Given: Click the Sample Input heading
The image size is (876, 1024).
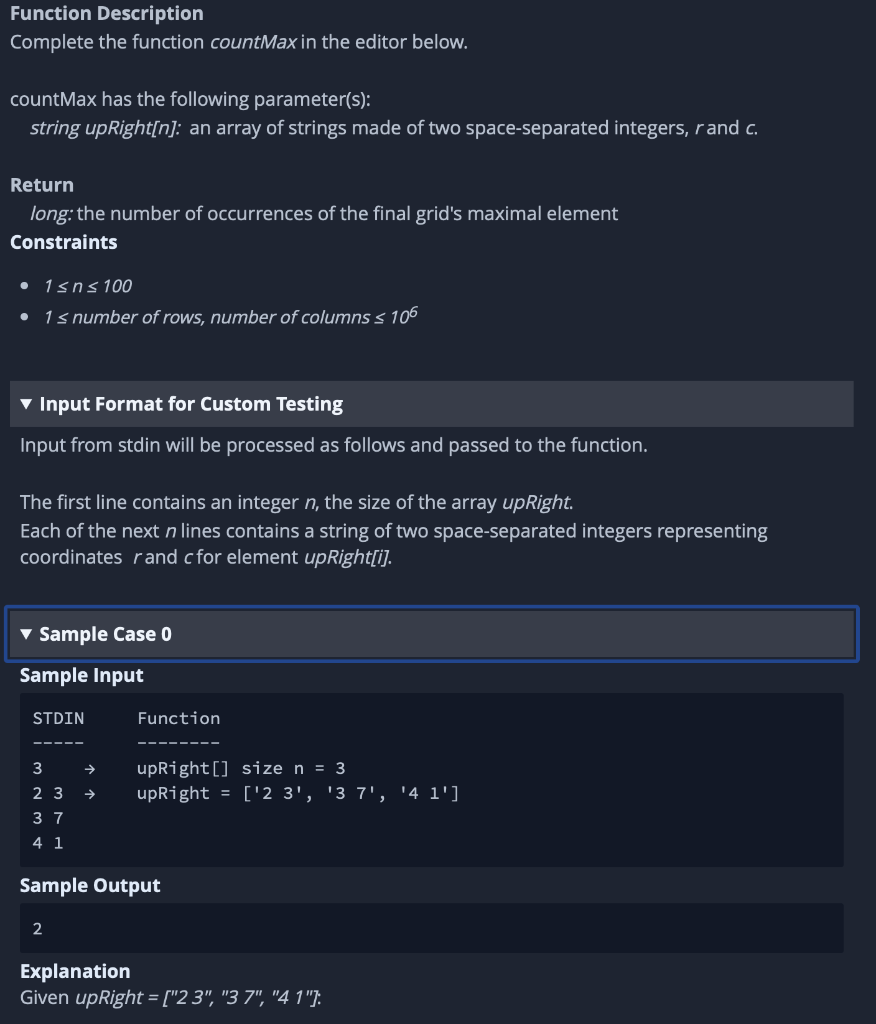Looking at the screenshot, I should [81, 675].
